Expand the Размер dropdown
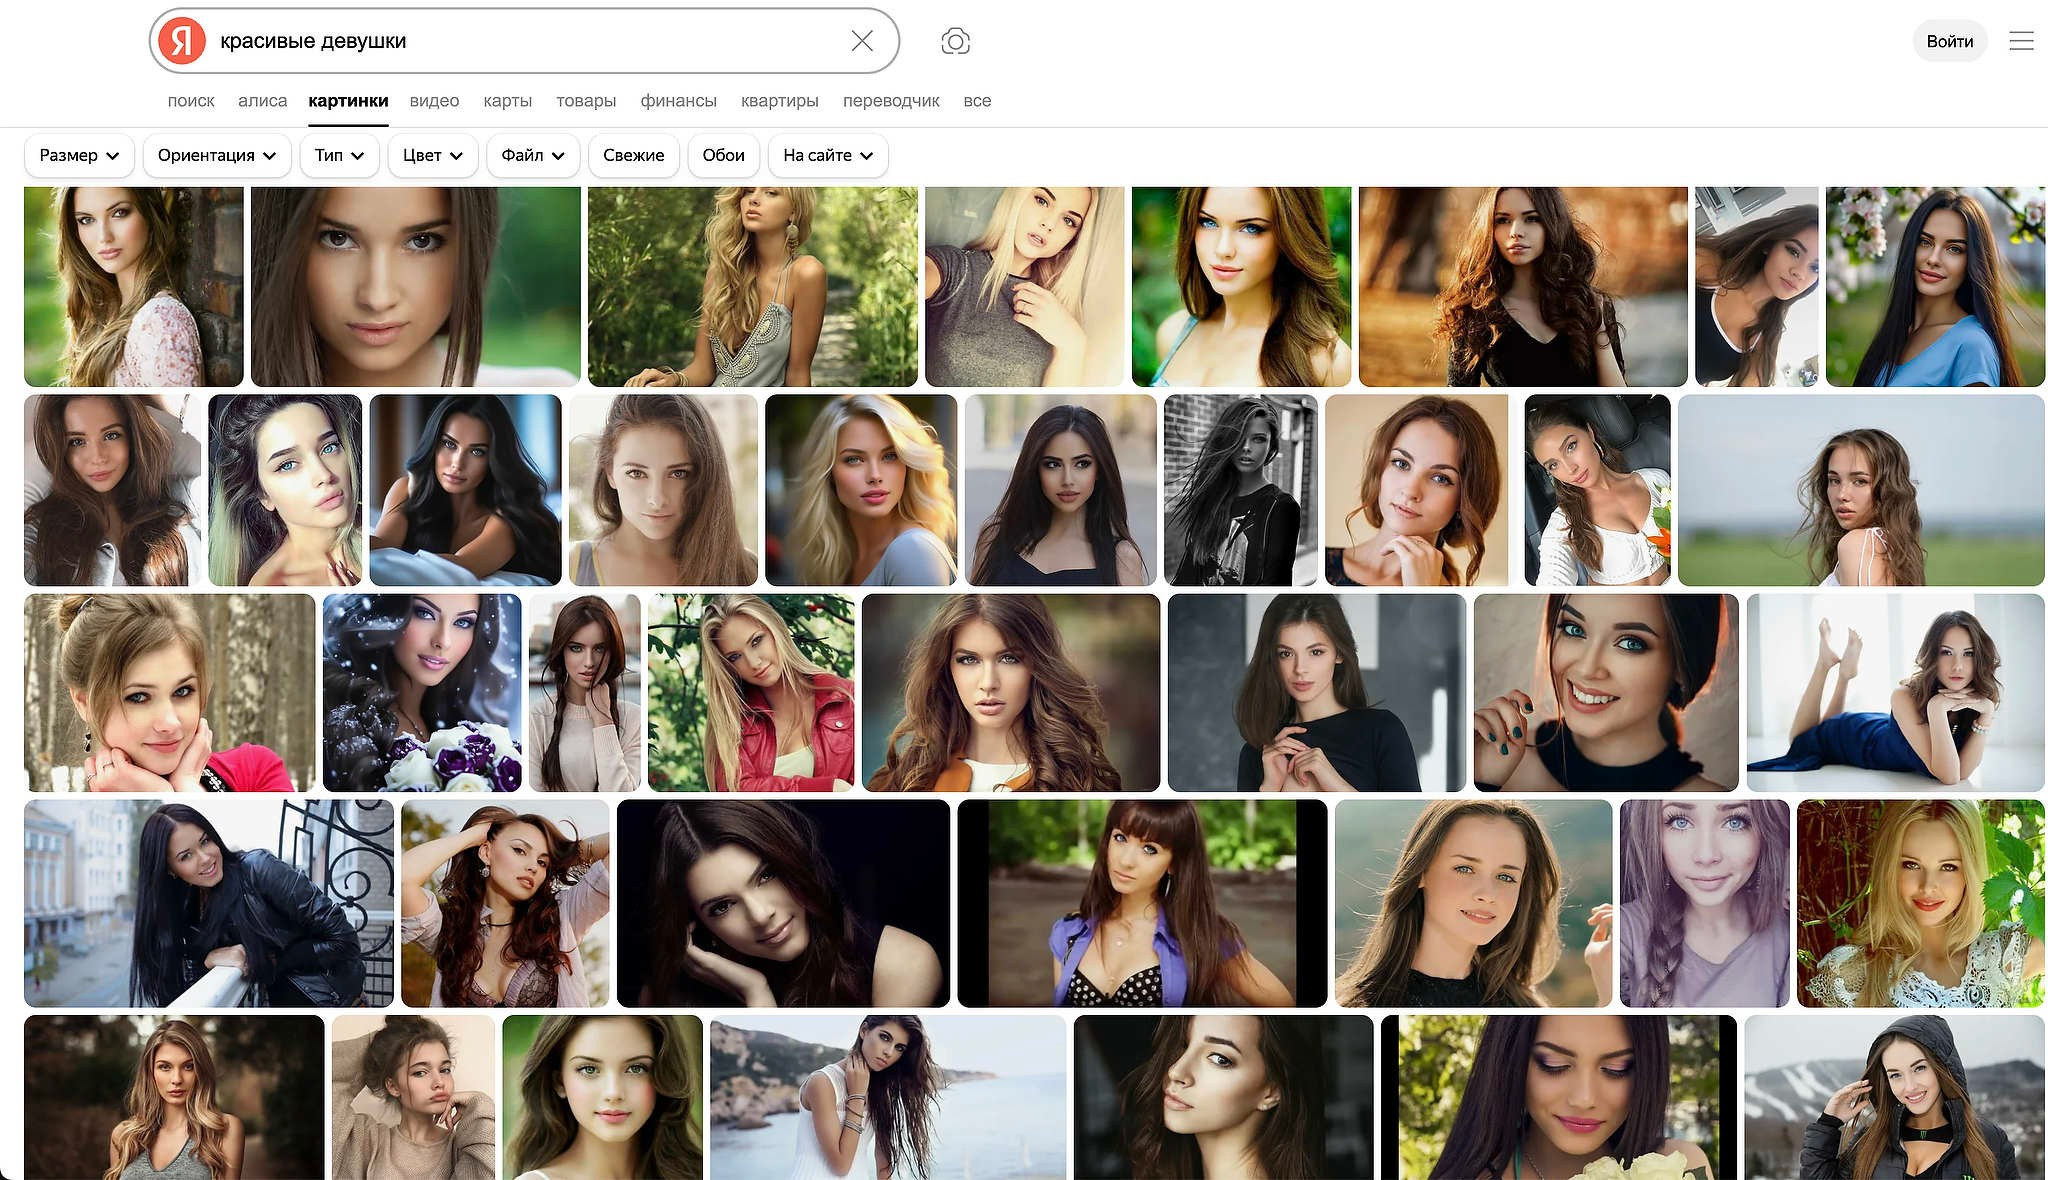The width and height of the screenshot is (2048, 1180). coord(79,156)
